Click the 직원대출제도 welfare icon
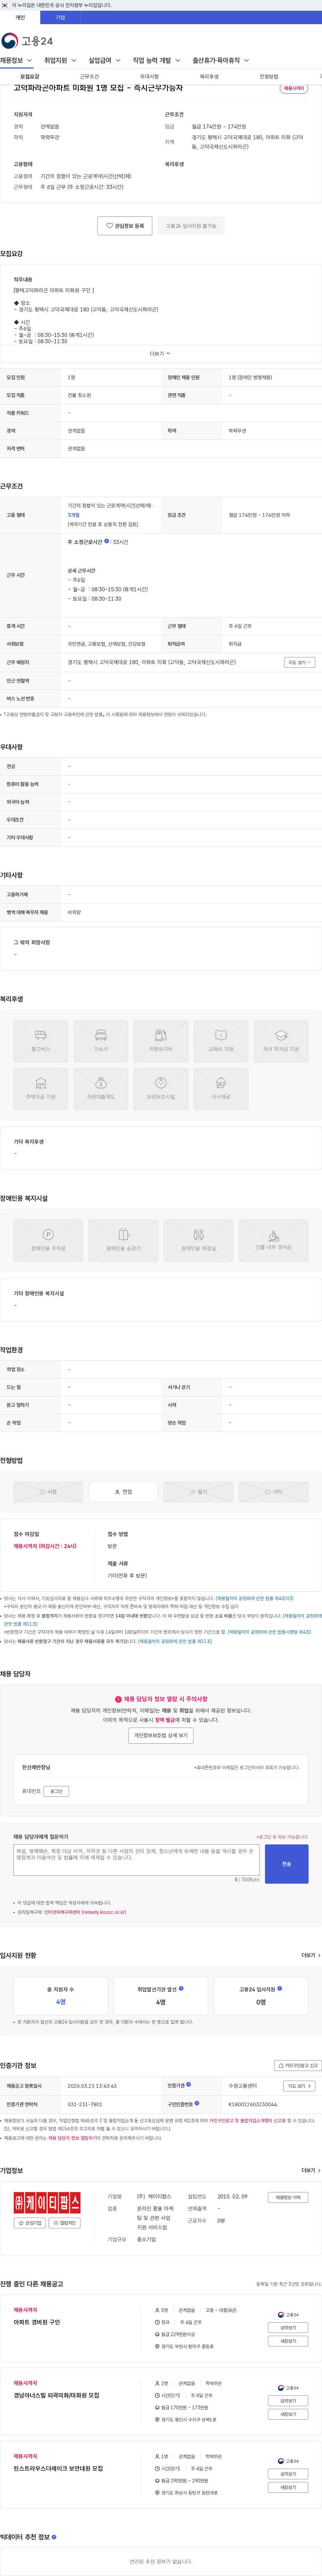This screenshot has height=2576, width=322. pos(101,1089)
